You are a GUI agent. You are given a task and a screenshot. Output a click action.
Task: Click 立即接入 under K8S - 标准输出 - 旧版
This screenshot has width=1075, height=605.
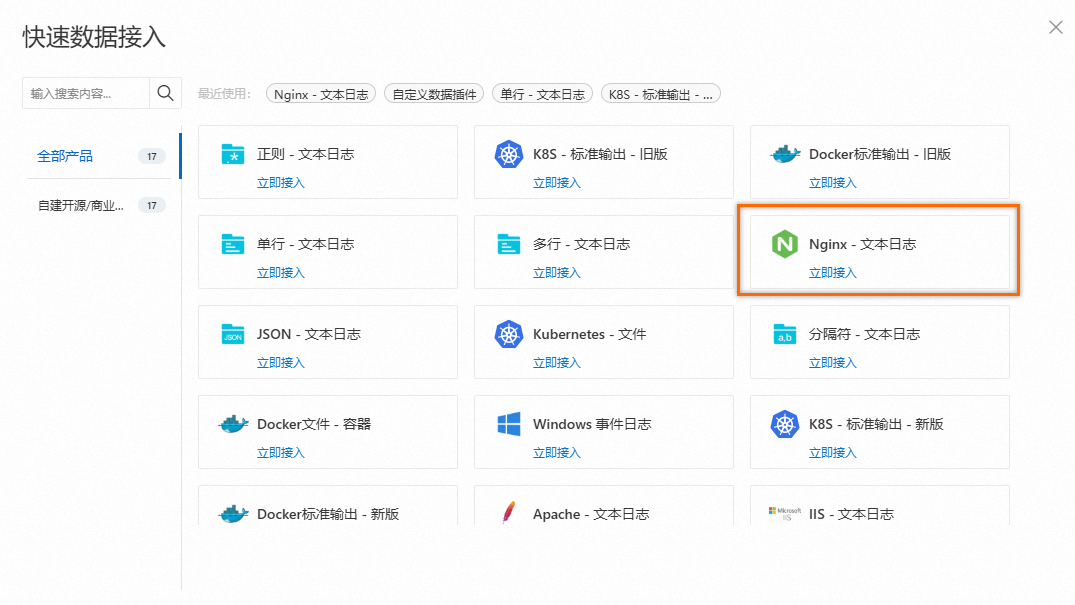(x=557, y=182)
